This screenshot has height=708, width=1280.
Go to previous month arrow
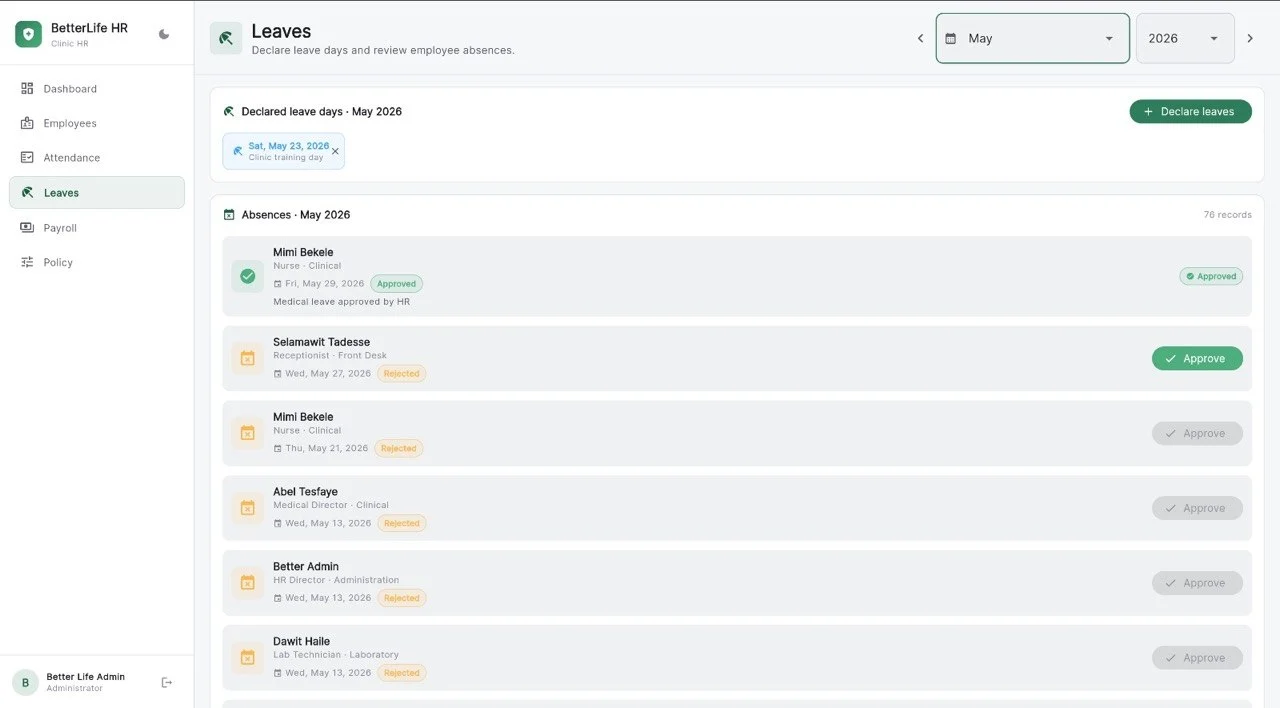click(921, 38)
